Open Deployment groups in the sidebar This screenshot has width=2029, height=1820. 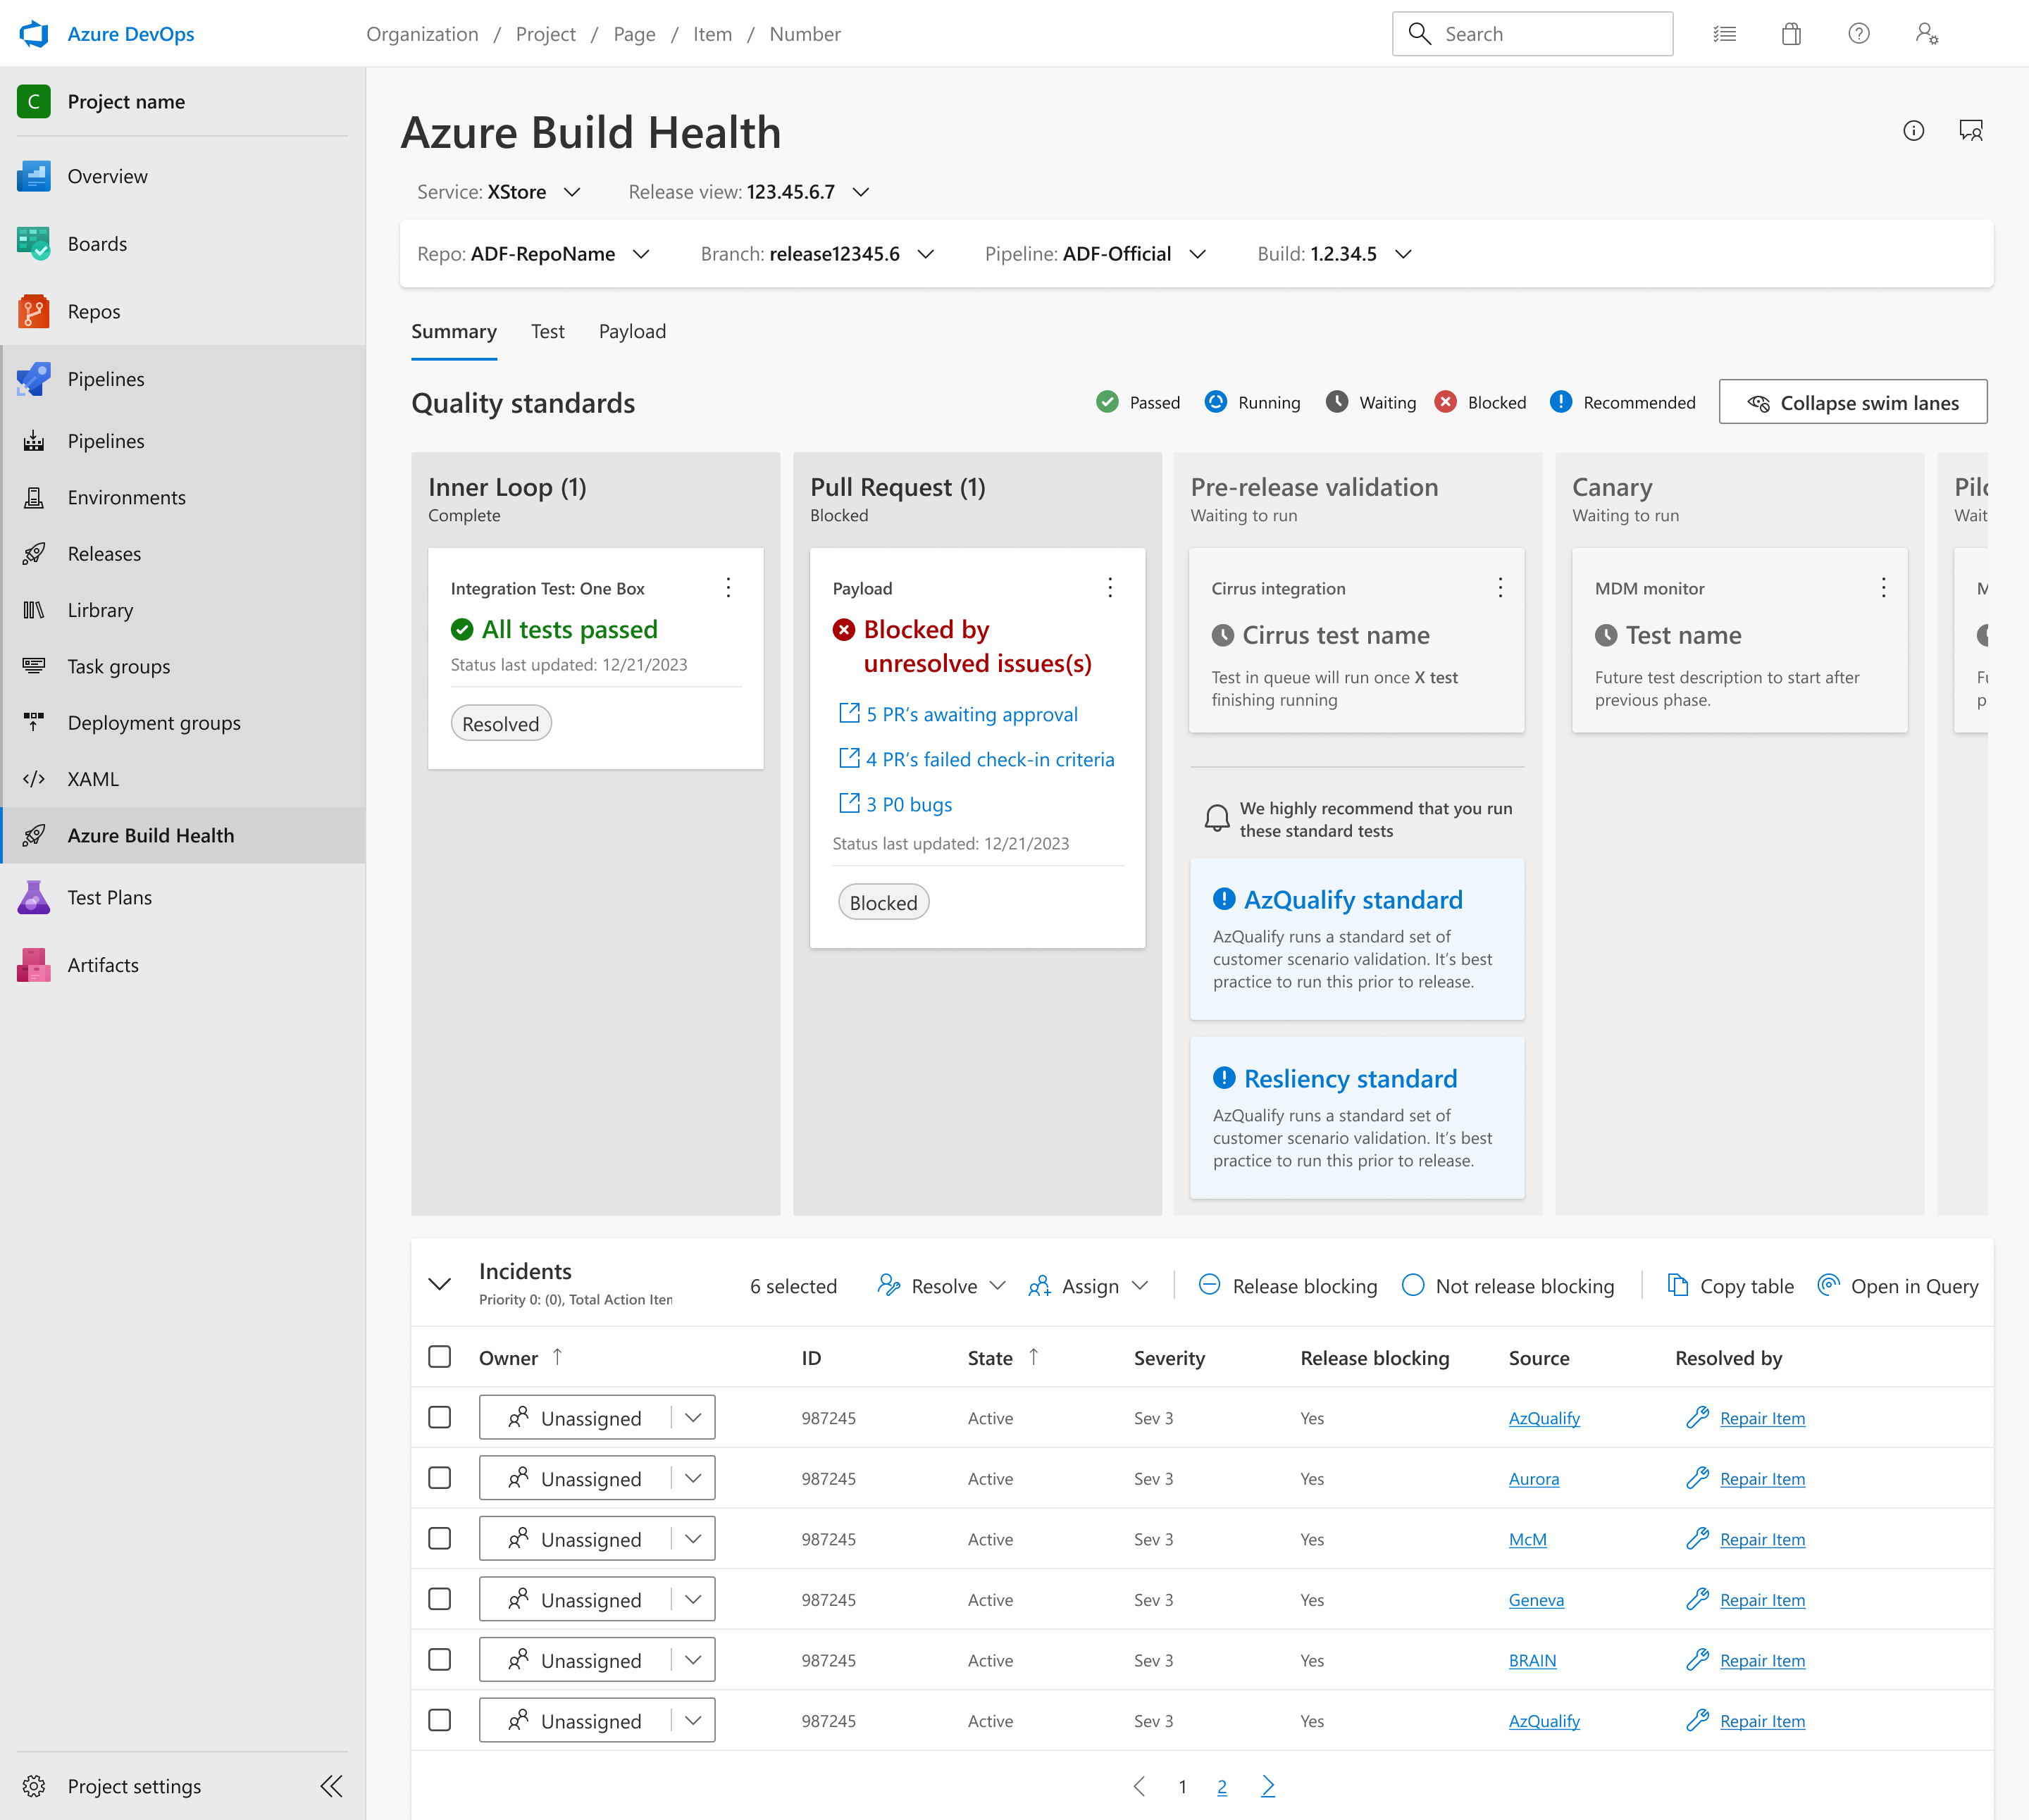[183, 722]
